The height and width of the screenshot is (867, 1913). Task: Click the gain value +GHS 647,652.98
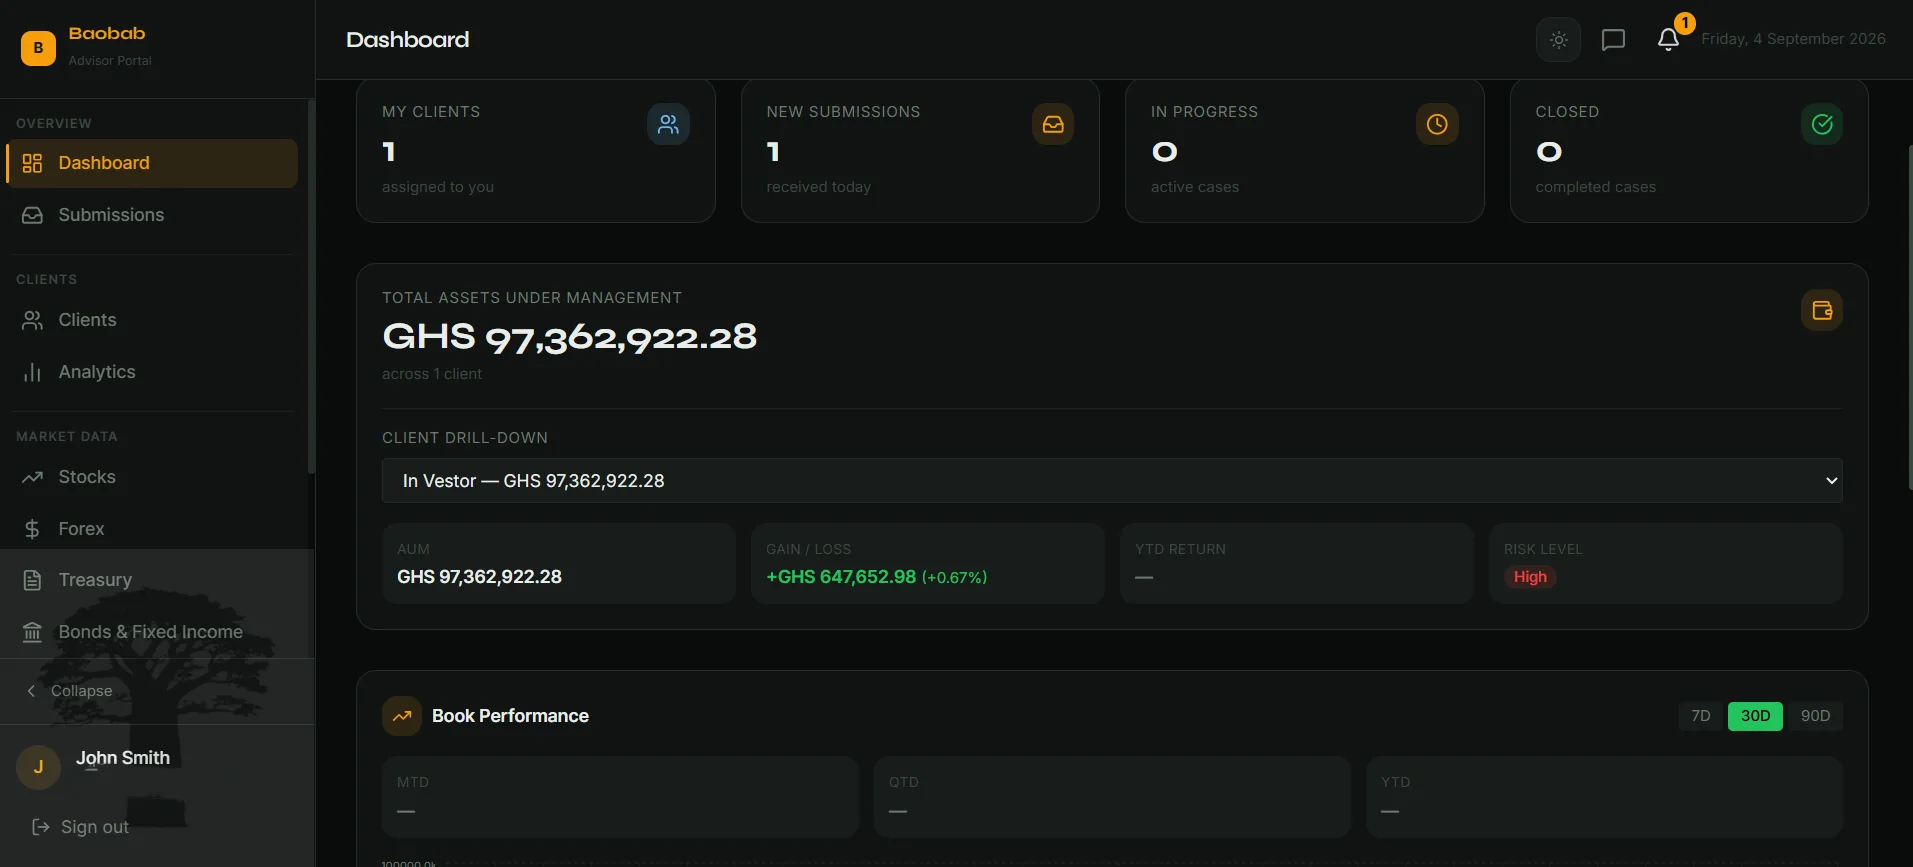[841, 577]
